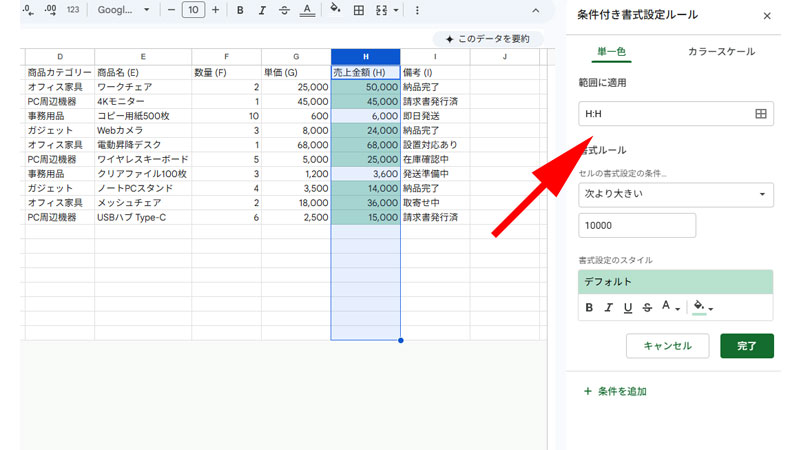Click the デフォルト style preview
The height and width of the screenshot is (450, 800).
pyautogui.click(x=676, y=282)
